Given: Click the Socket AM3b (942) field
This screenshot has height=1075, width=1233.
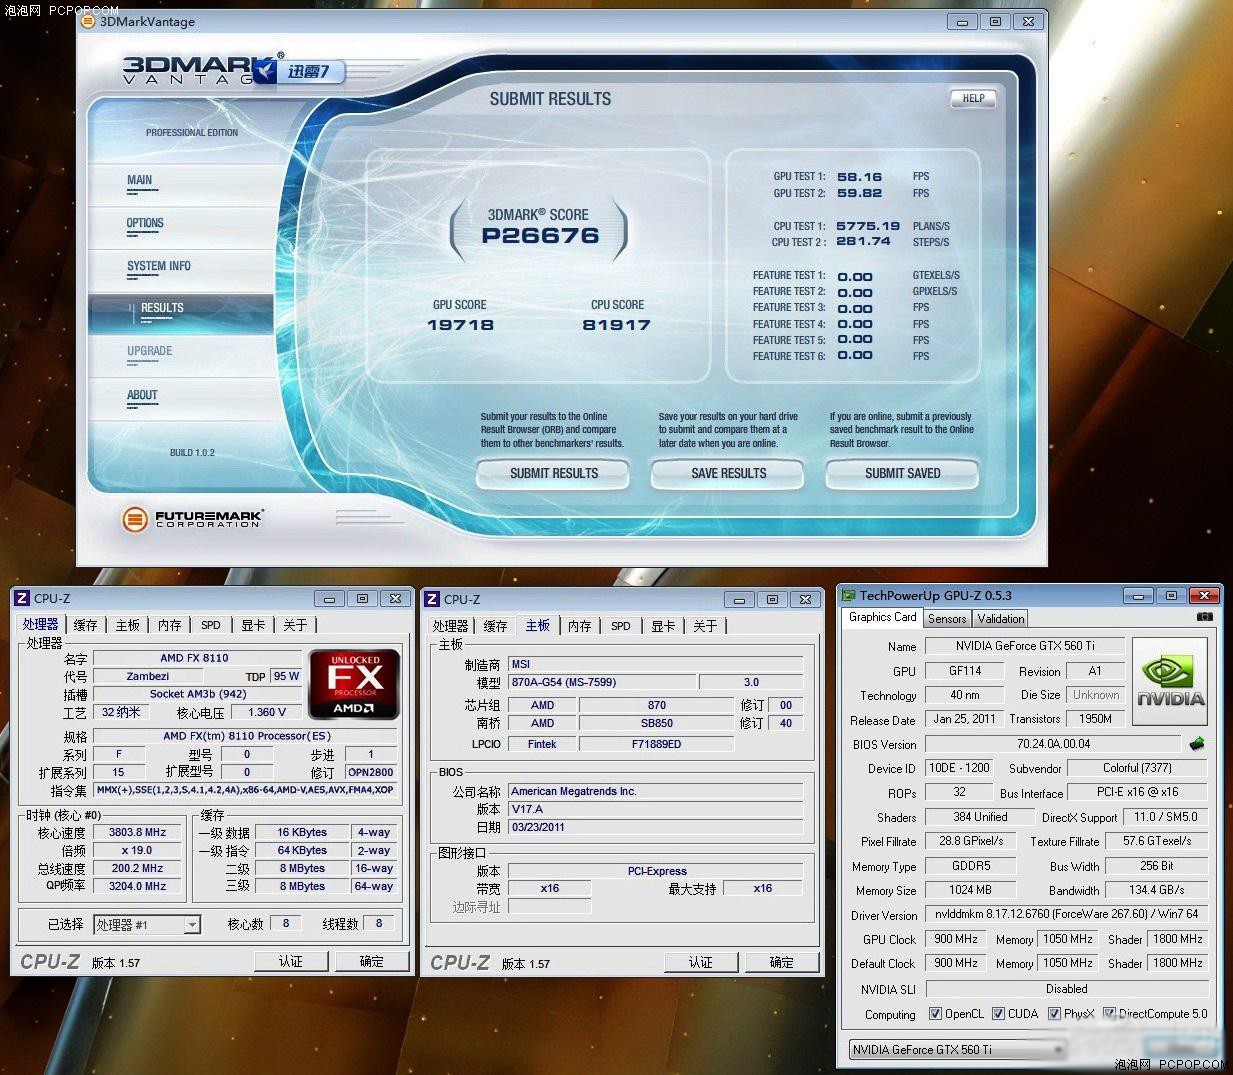Looking at the screenshot, I should pos(197,694).
